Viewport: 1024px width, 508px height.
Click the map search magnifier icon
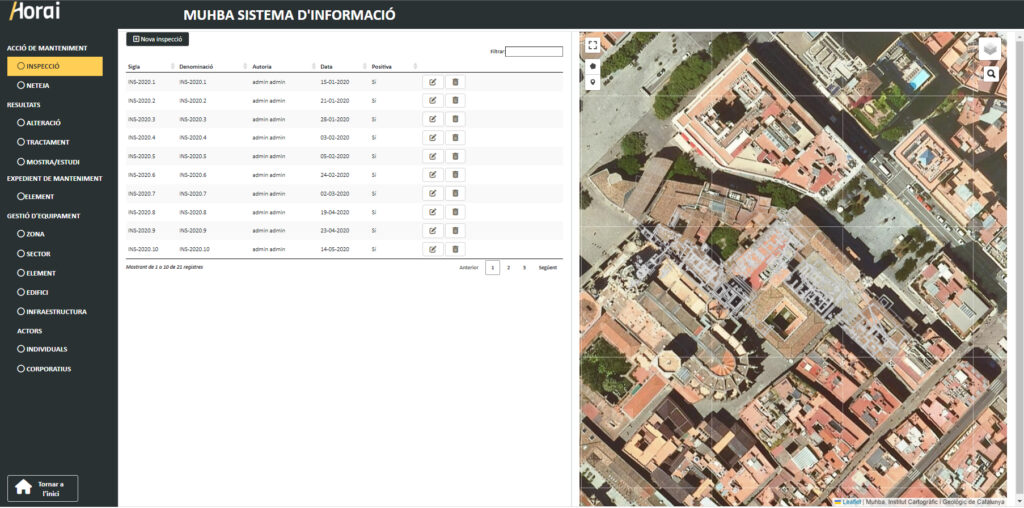(991, 74)
